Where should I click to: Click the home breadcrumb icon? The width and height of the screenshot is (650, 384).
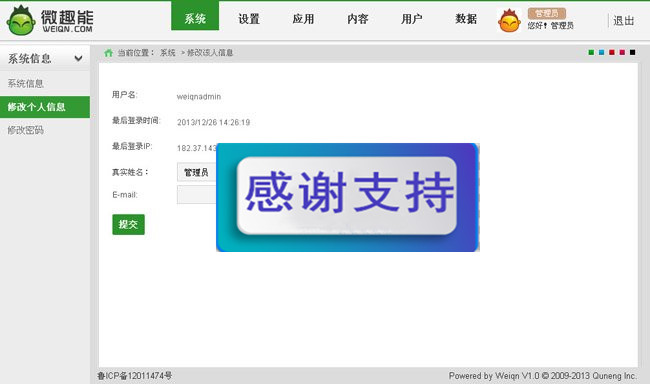click(109, 53)
